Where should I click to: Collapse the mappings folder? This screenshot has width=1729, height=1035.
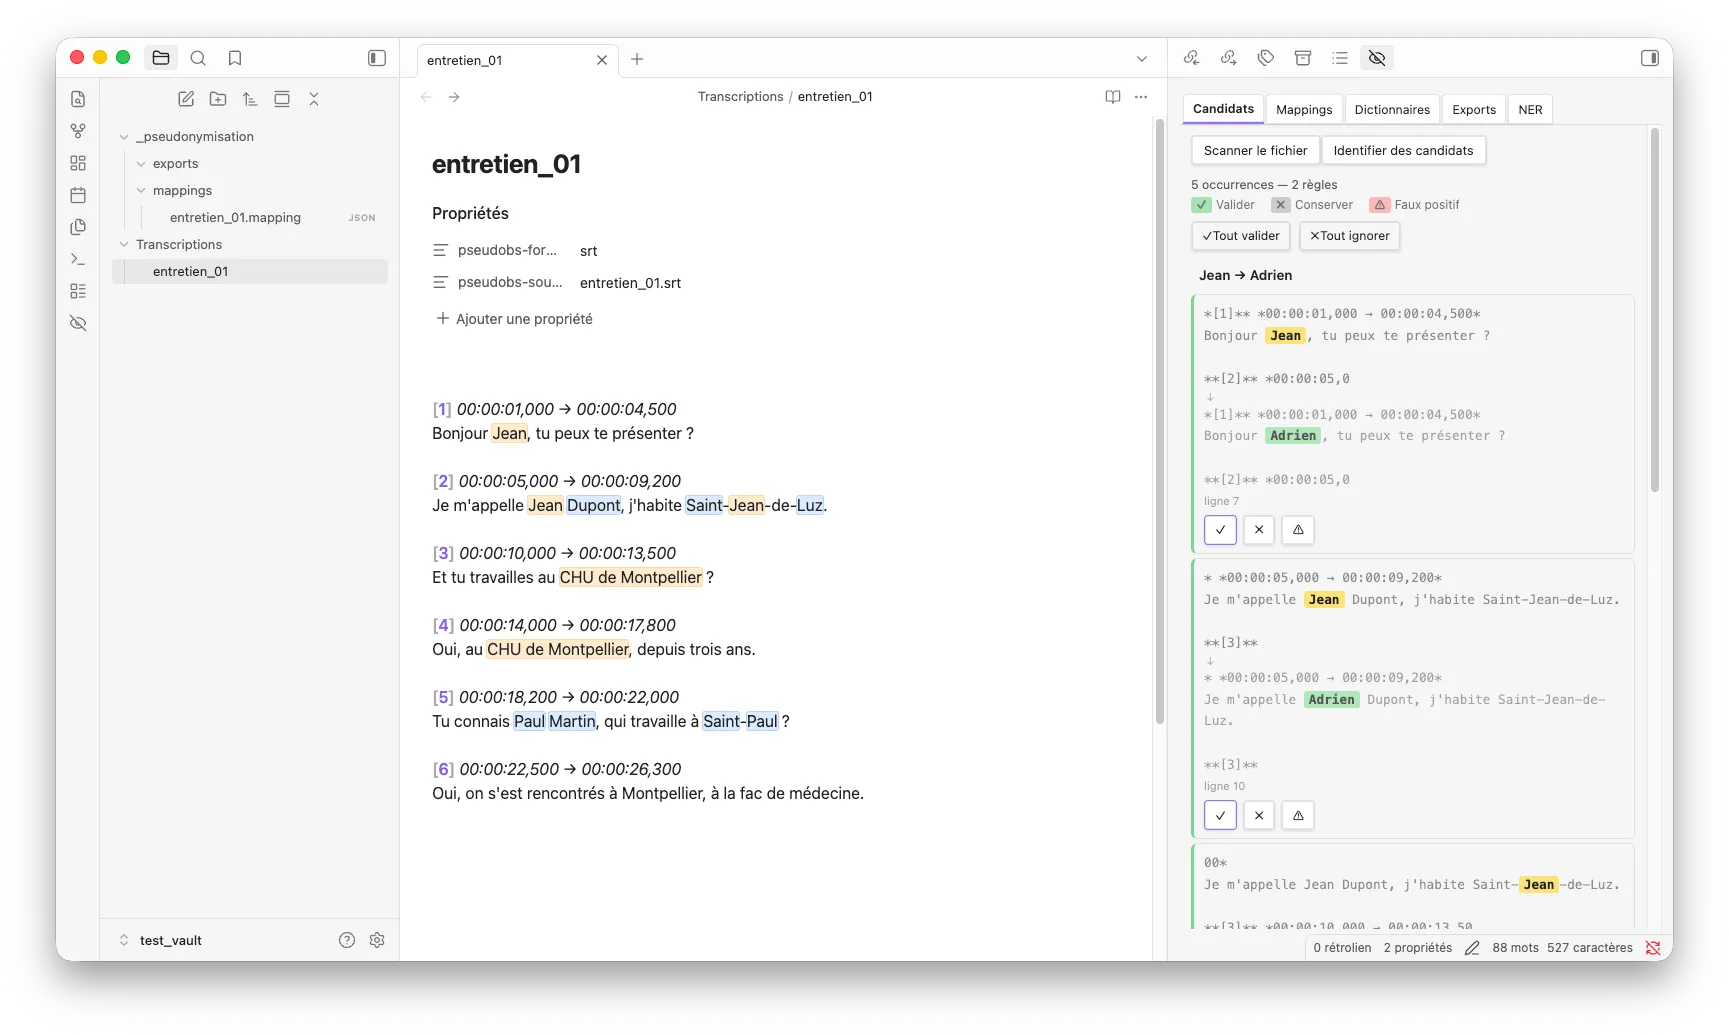pos(141,191)
